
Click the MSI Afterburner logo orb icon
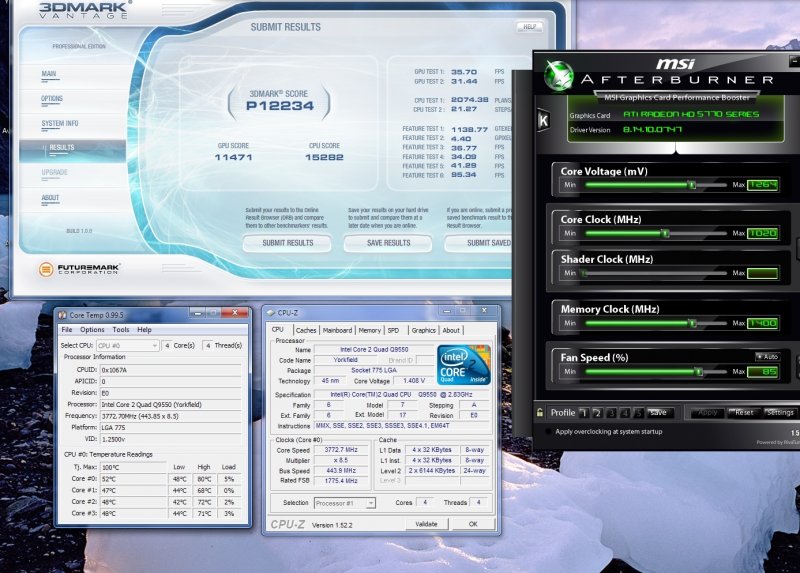pos(558,76)
